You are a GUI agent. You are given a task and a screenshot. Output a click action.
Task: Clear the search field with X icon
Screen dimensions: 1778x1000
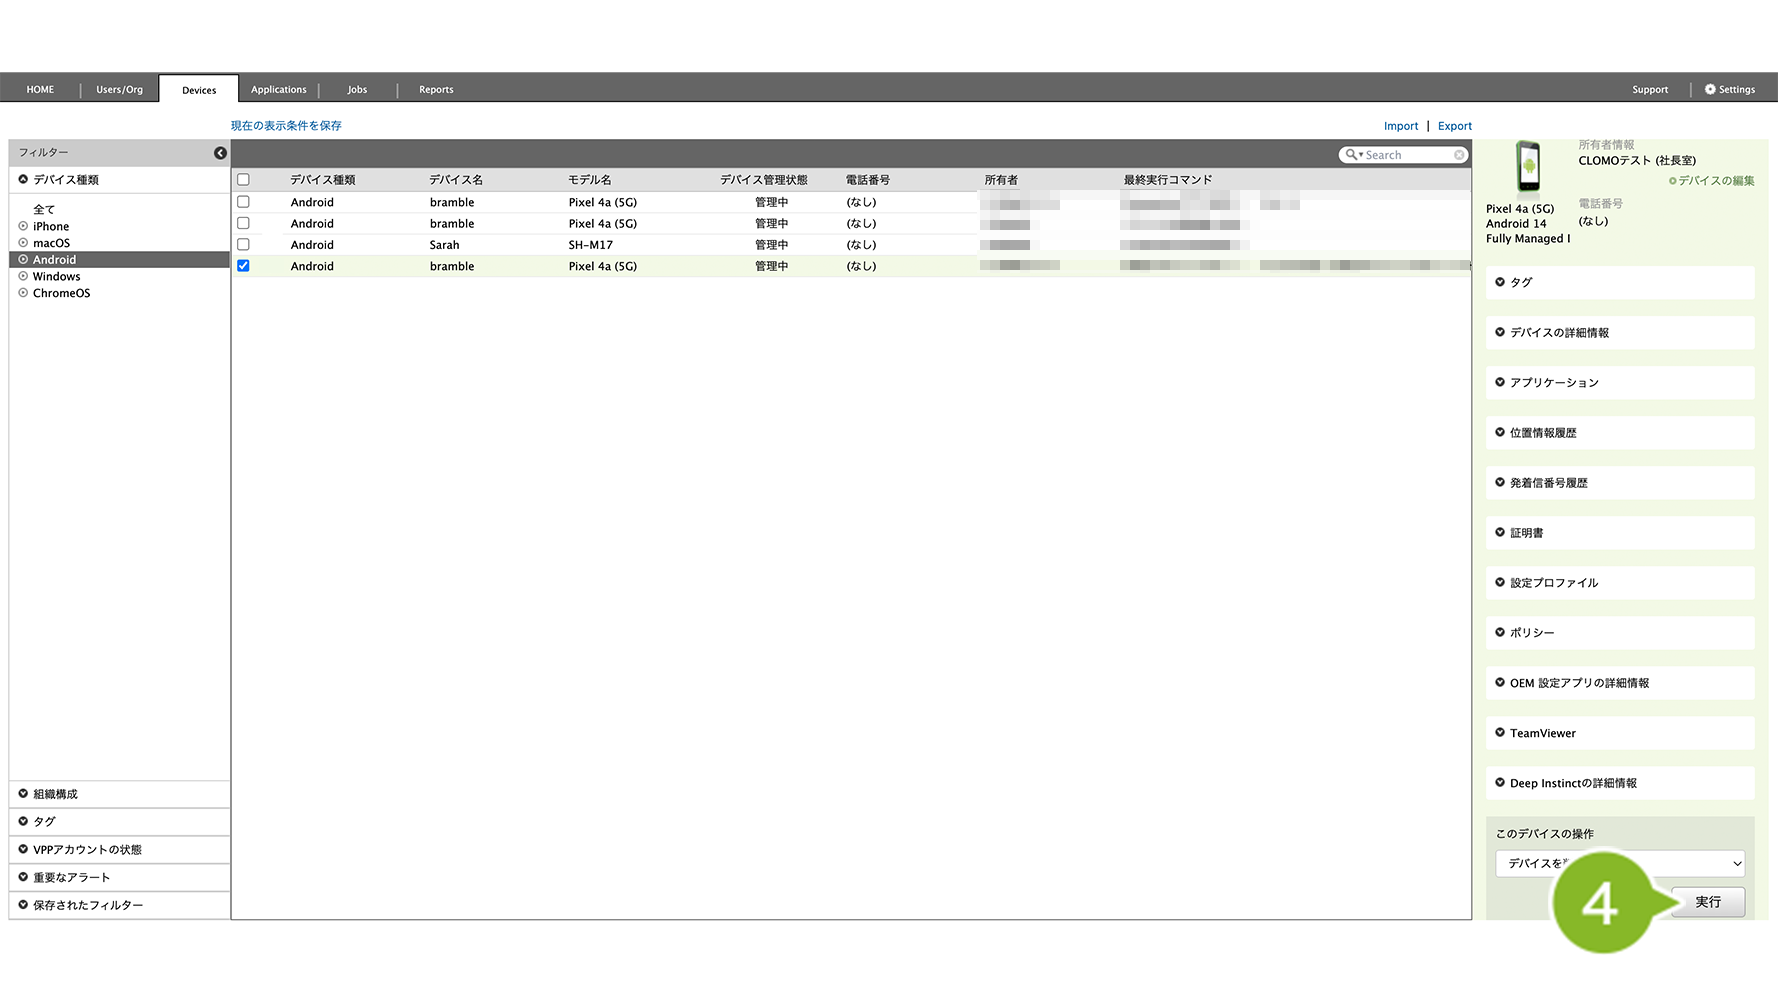coord(1459,155)
